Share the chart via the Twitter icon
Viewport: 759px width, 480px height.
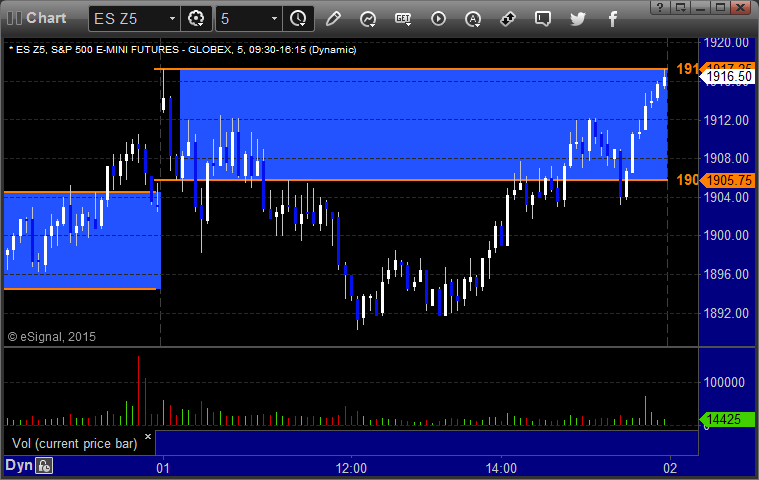577,19
